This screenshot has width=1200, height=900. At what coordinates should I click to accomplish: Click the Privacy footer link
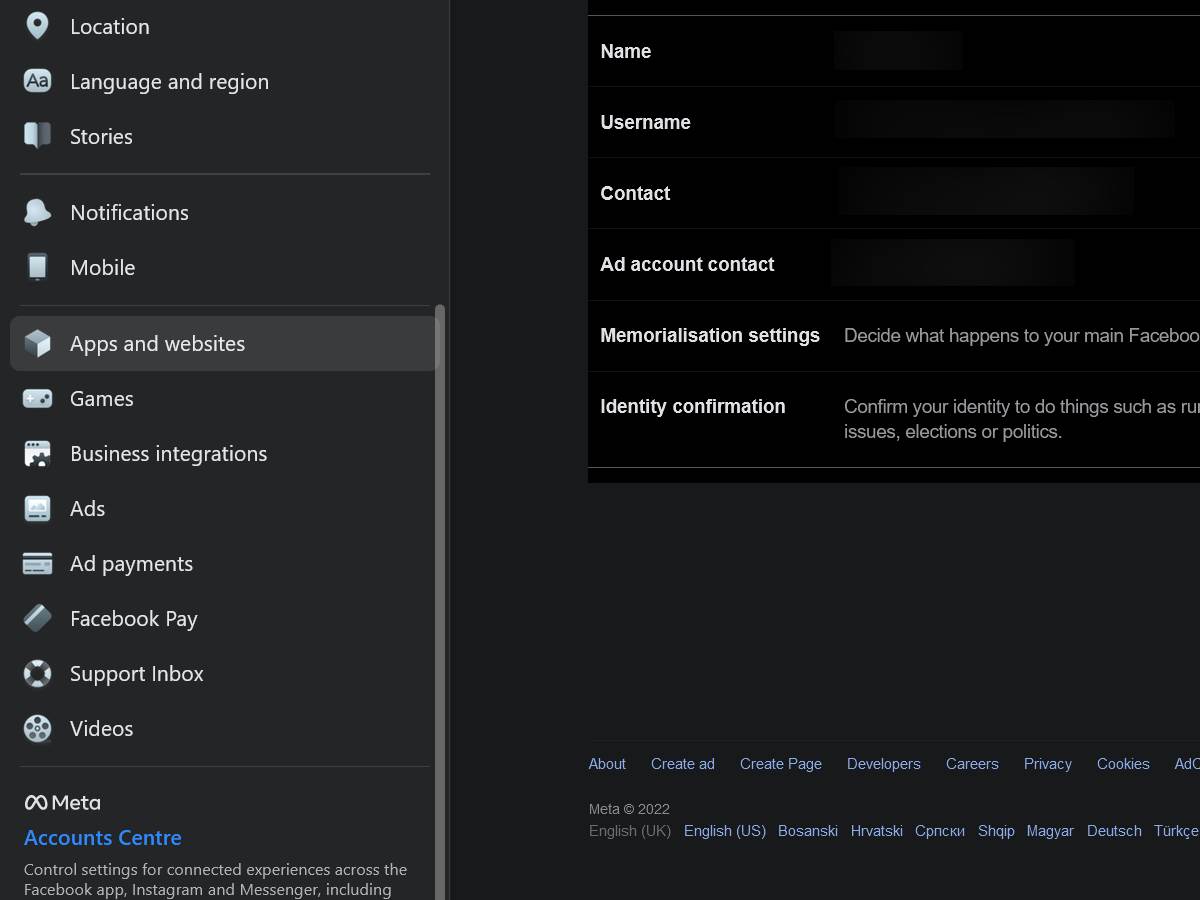[1047, 763]
